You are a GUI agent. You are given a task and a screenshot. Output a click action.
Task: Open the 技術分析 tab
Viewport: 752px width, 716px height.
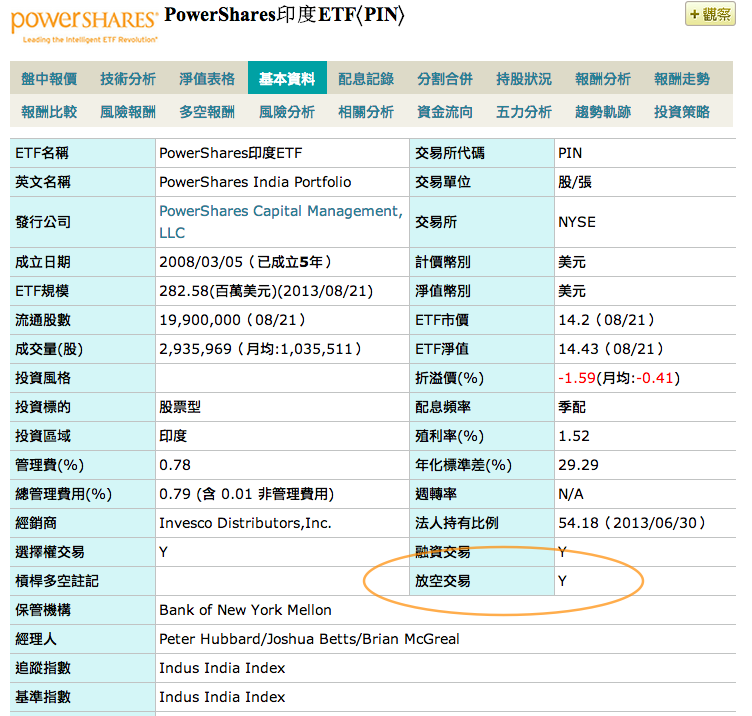[128, 78]
